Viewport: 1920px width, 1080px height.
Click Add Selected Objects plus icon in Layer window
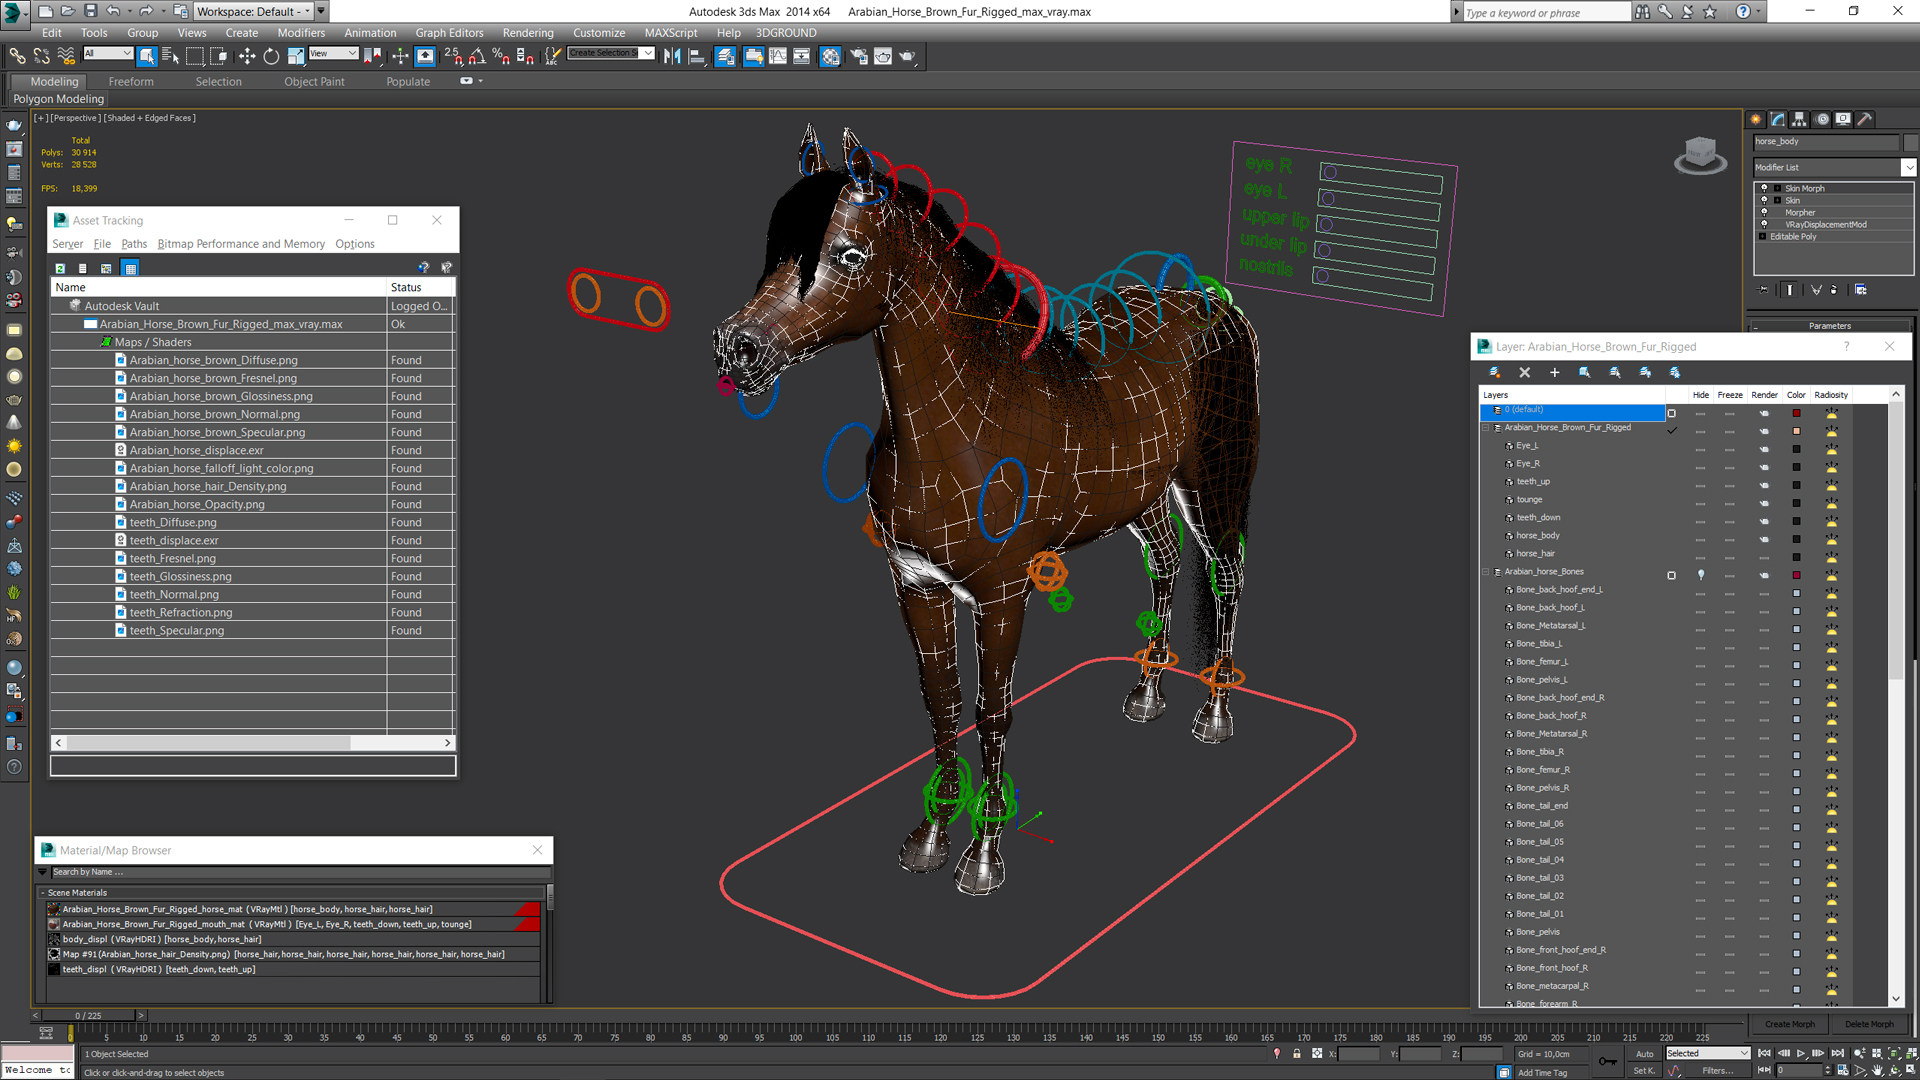(1554, 372)
